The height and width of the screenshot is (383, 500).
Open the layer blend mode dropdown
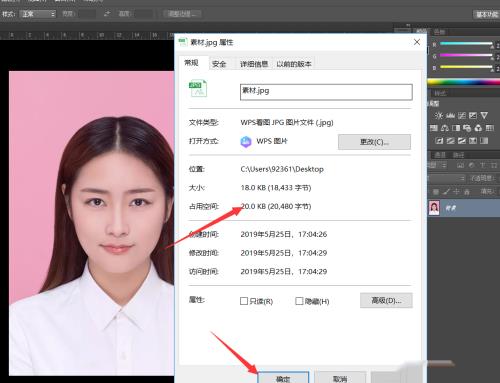446,178
